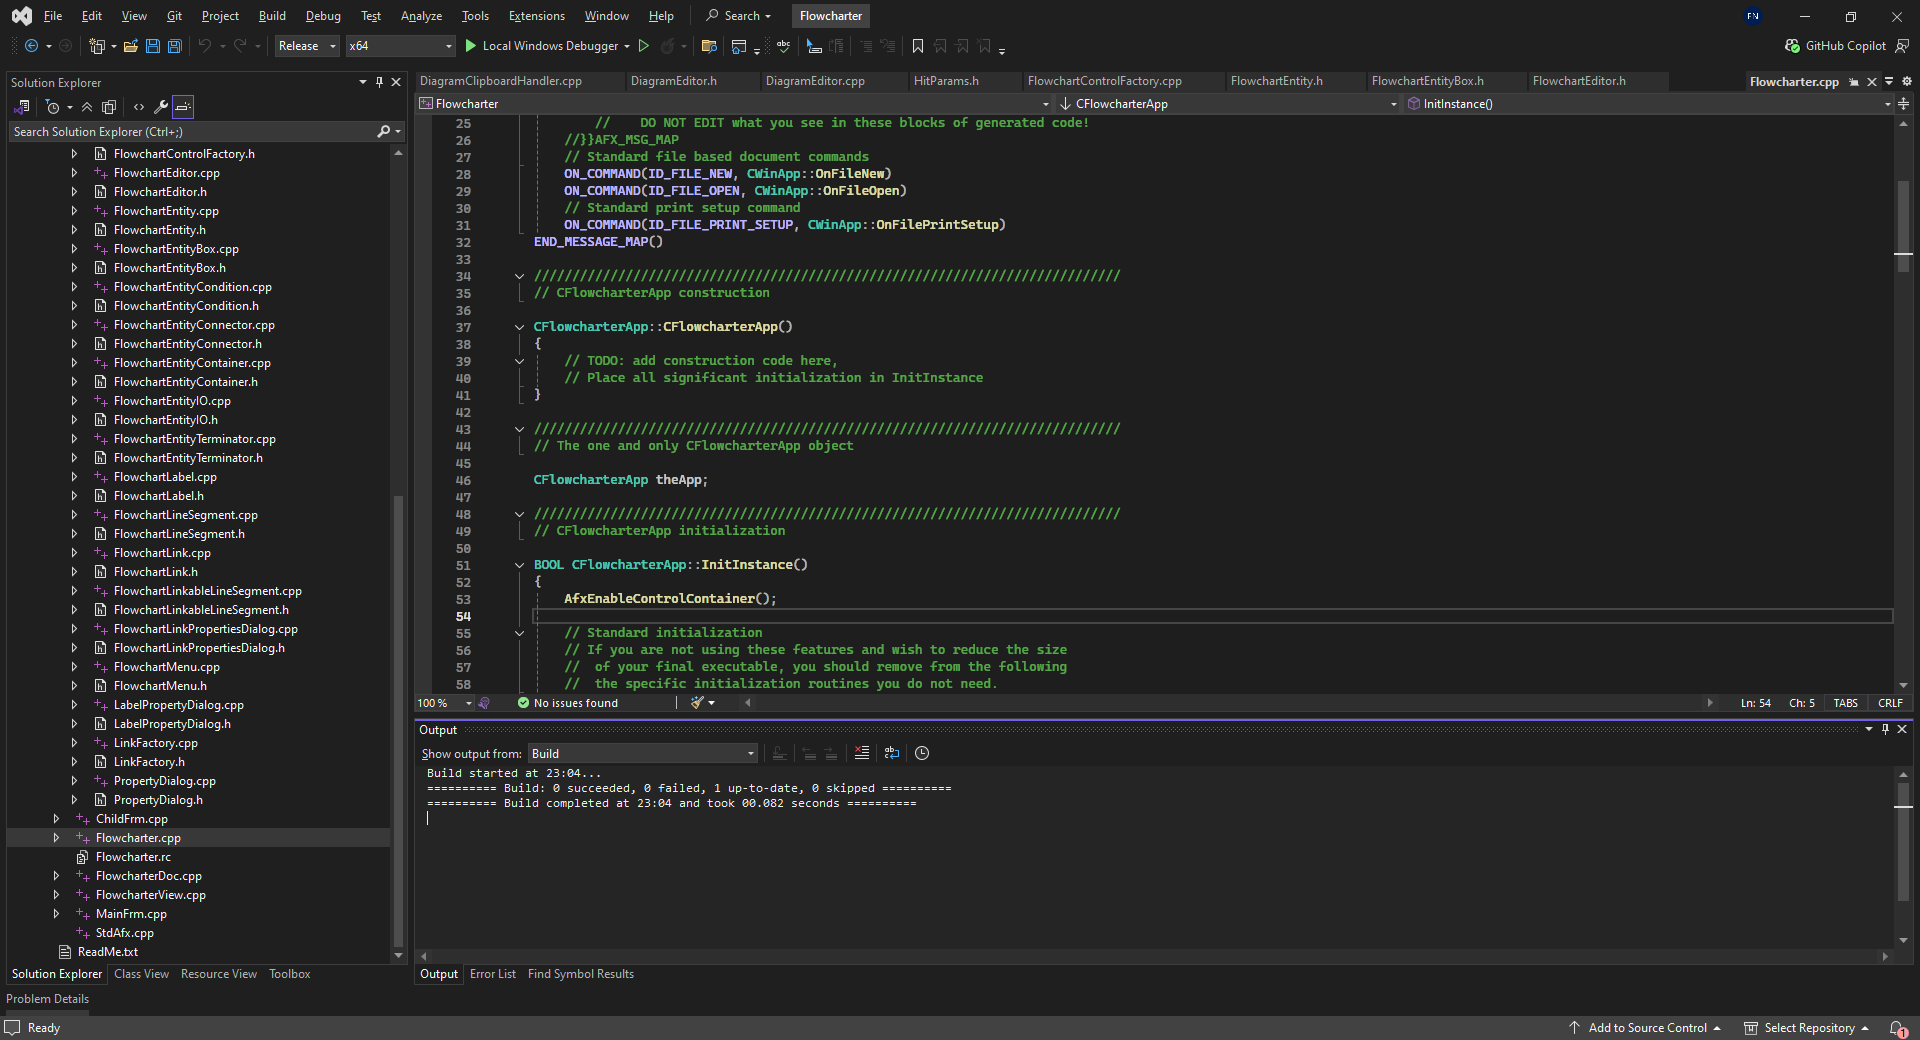The height and width of the screenshot is (1040, 1920).
Task: Click Local Windows Debugger start button
Action: point(541,46)
